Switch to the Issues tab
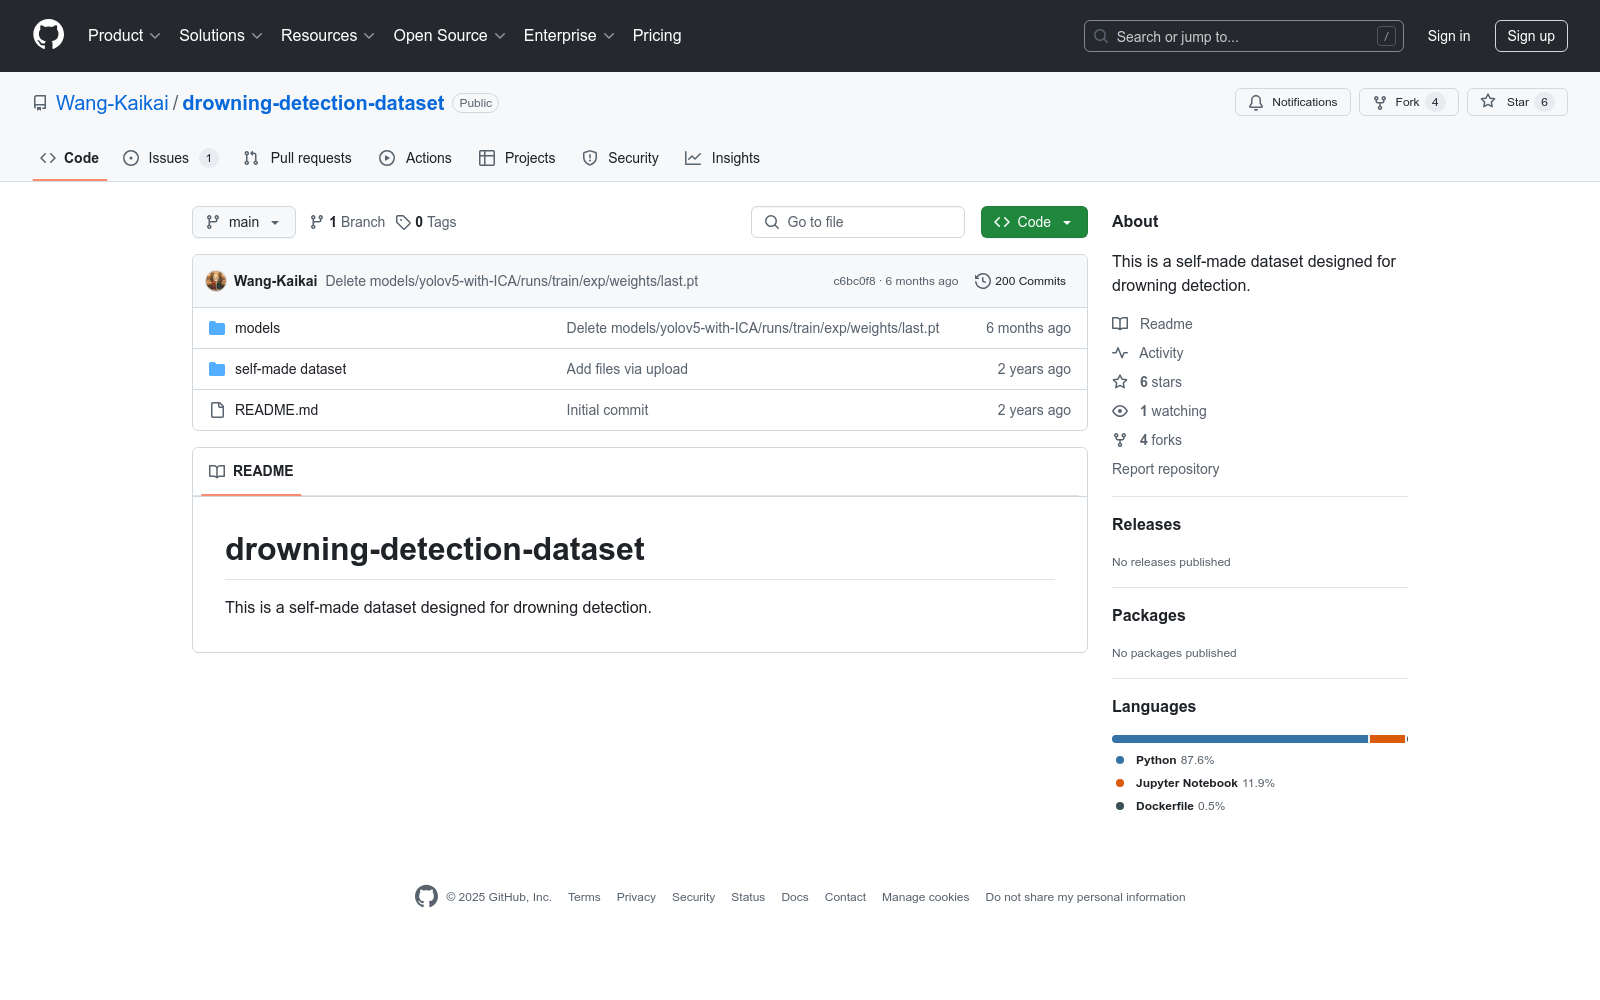1600x1000 pixels. (169, 158)
